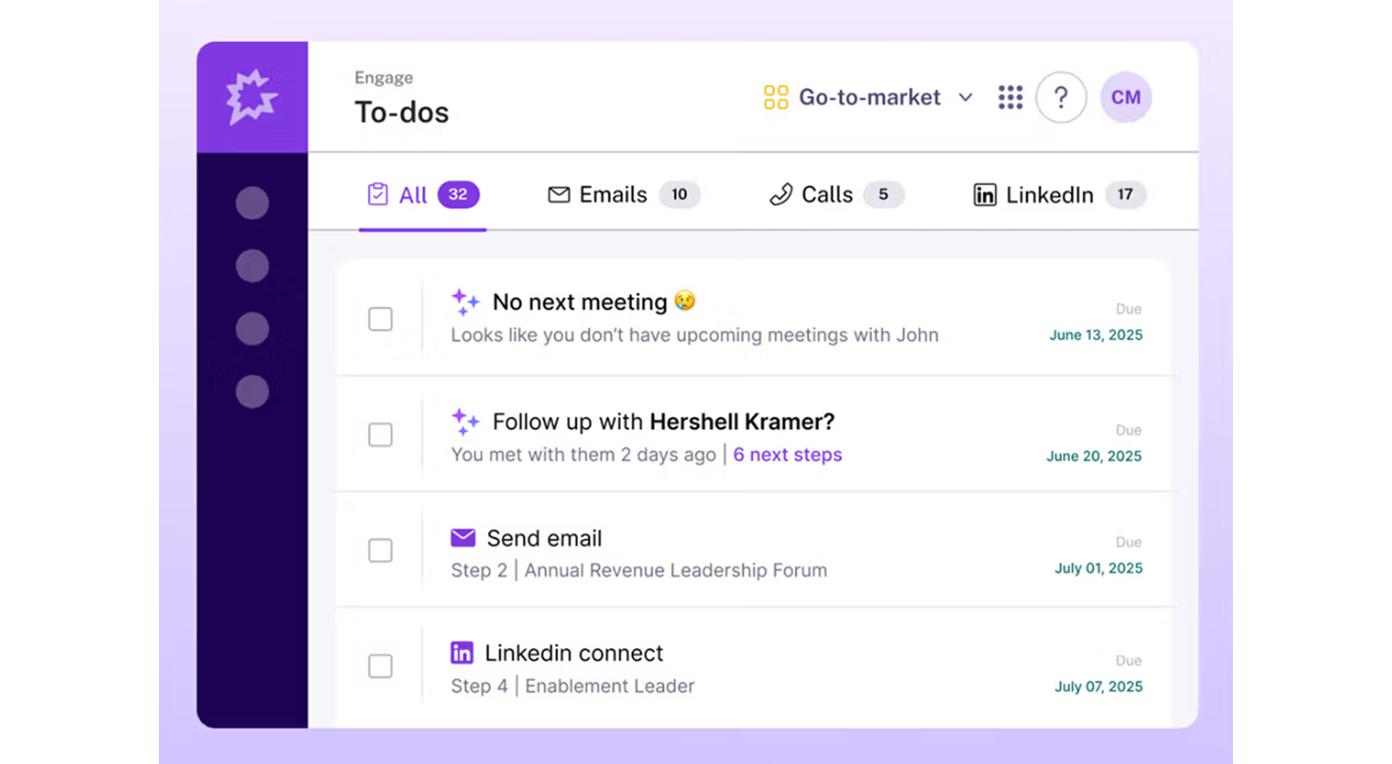Viewport: 1392px width, 764px height.
Task: Select the second sidebar navigation dot
Action: [252, 266]
